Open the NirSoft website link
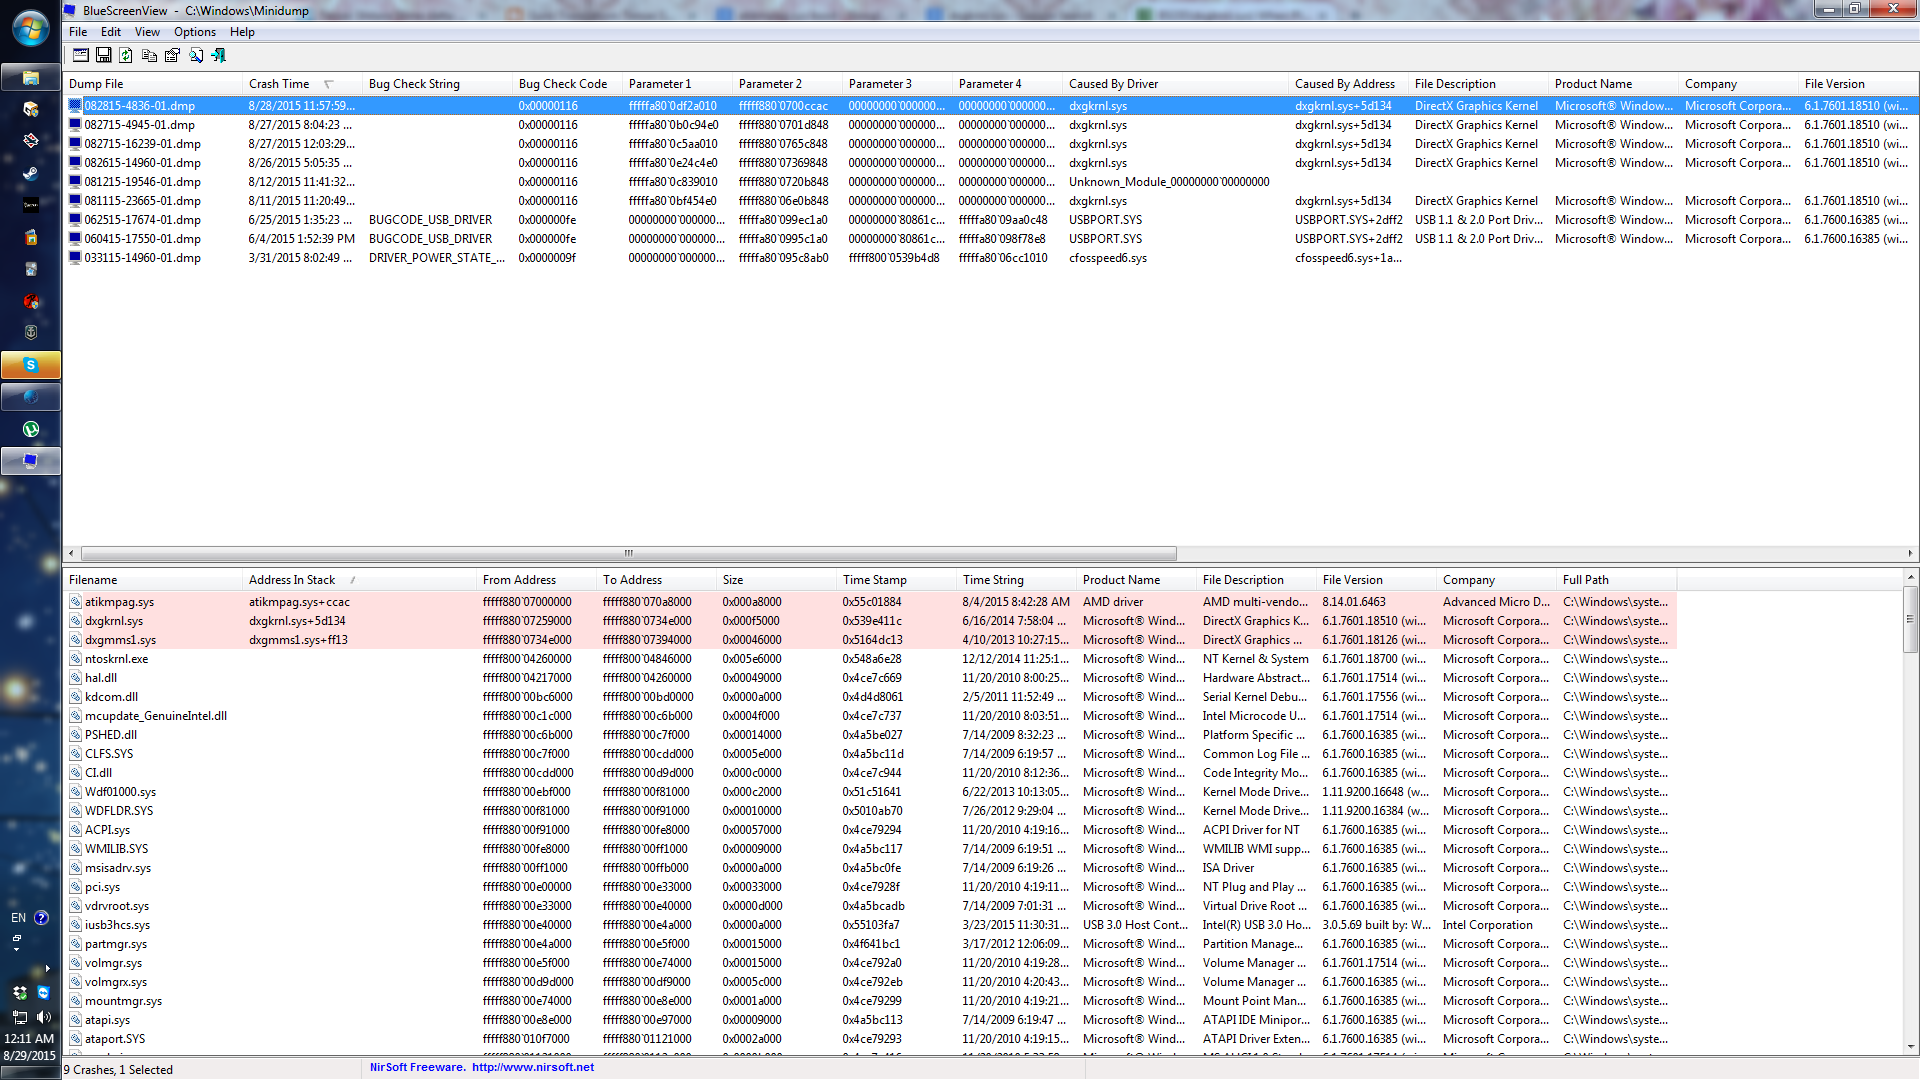Viewport: 1920px width, 1080px height. (x=533, y=1067)
